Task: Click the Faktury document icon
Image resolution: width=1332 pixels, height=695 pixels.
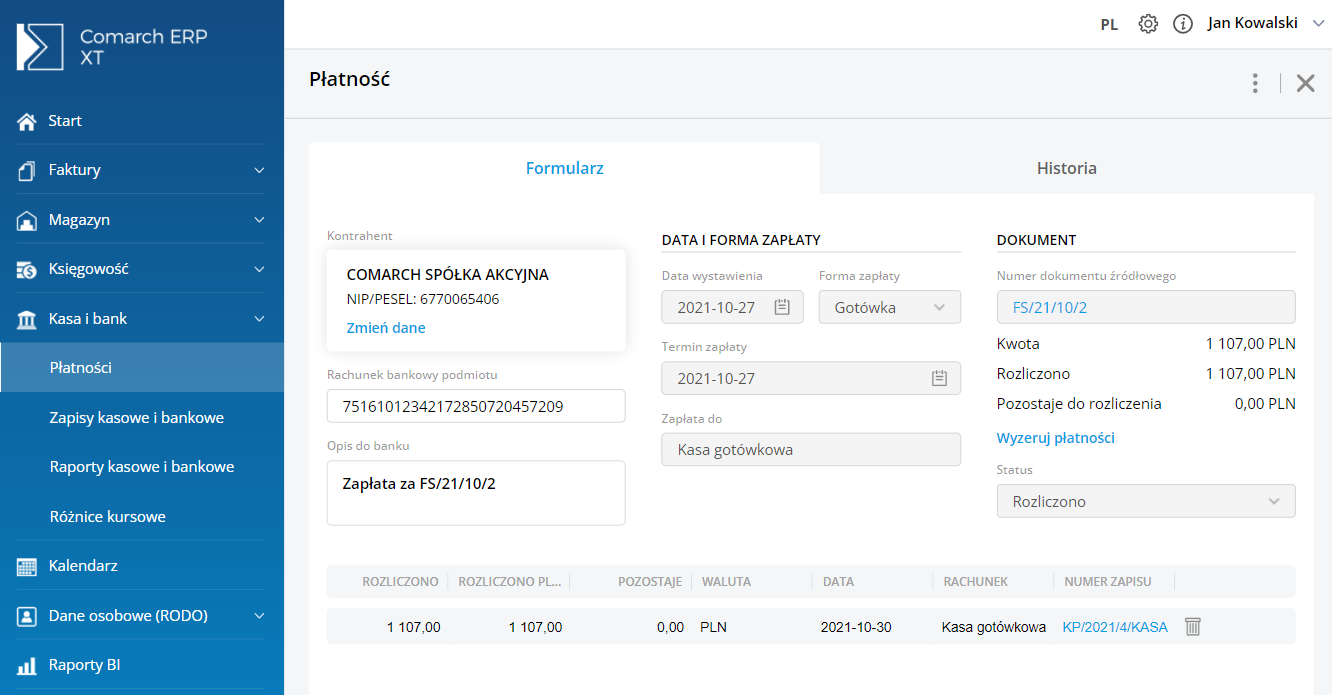Action: click(27, 170)
